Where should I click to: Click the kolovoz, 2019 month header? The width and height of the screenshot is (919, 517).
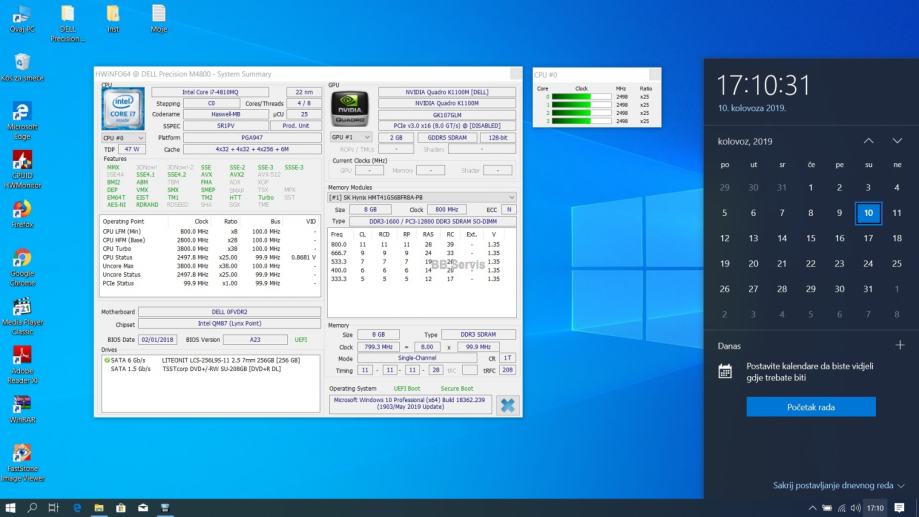[745, 141]
